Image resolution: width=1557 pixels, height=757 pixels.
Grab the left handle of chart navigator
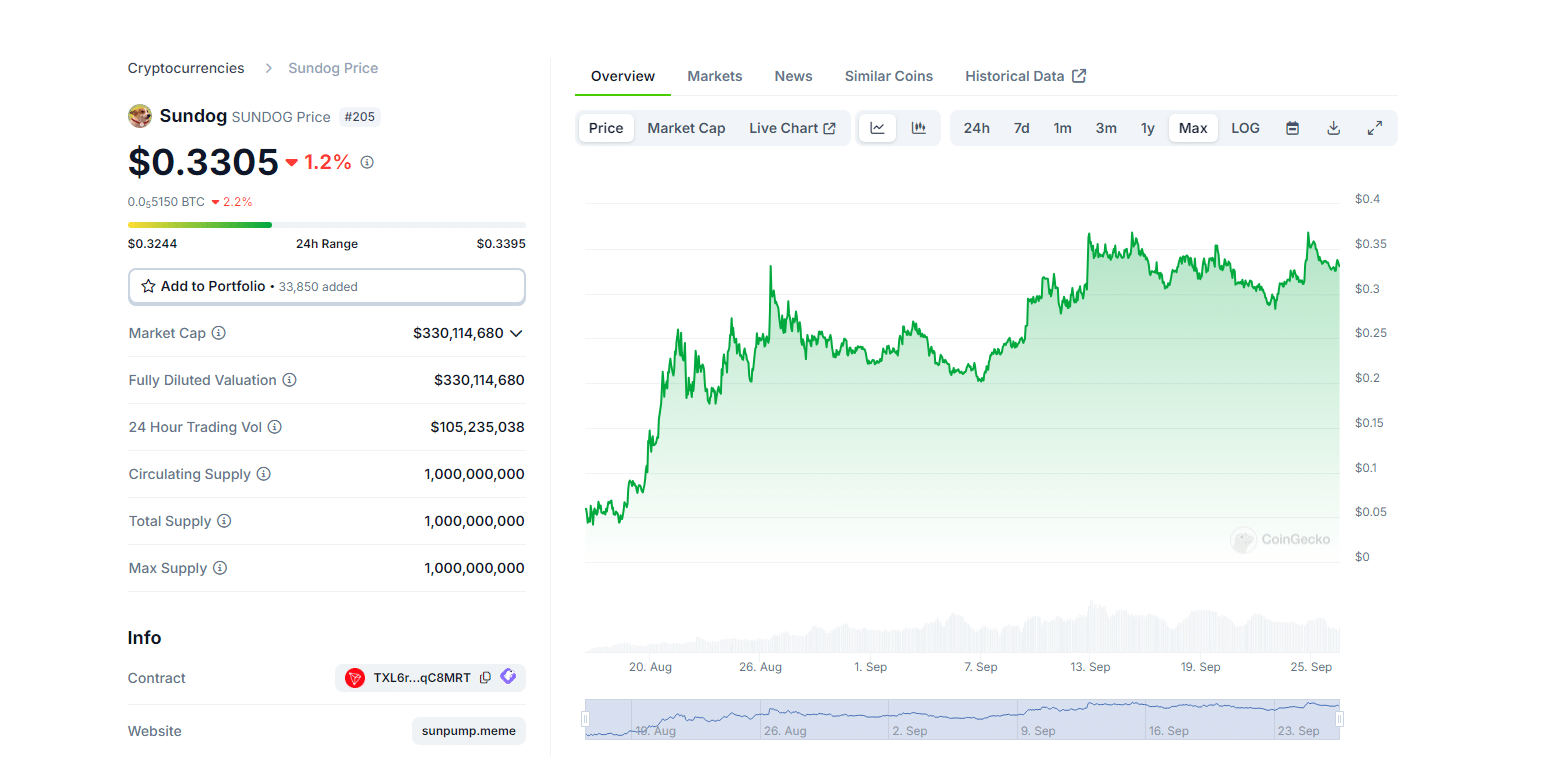(586, 719)
